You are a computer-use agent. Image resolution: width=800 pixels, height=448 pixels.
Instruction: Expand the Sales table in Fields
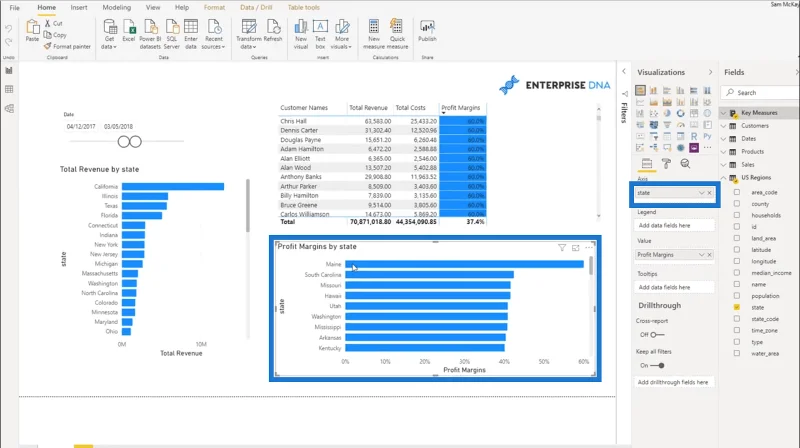coord(723,165)
